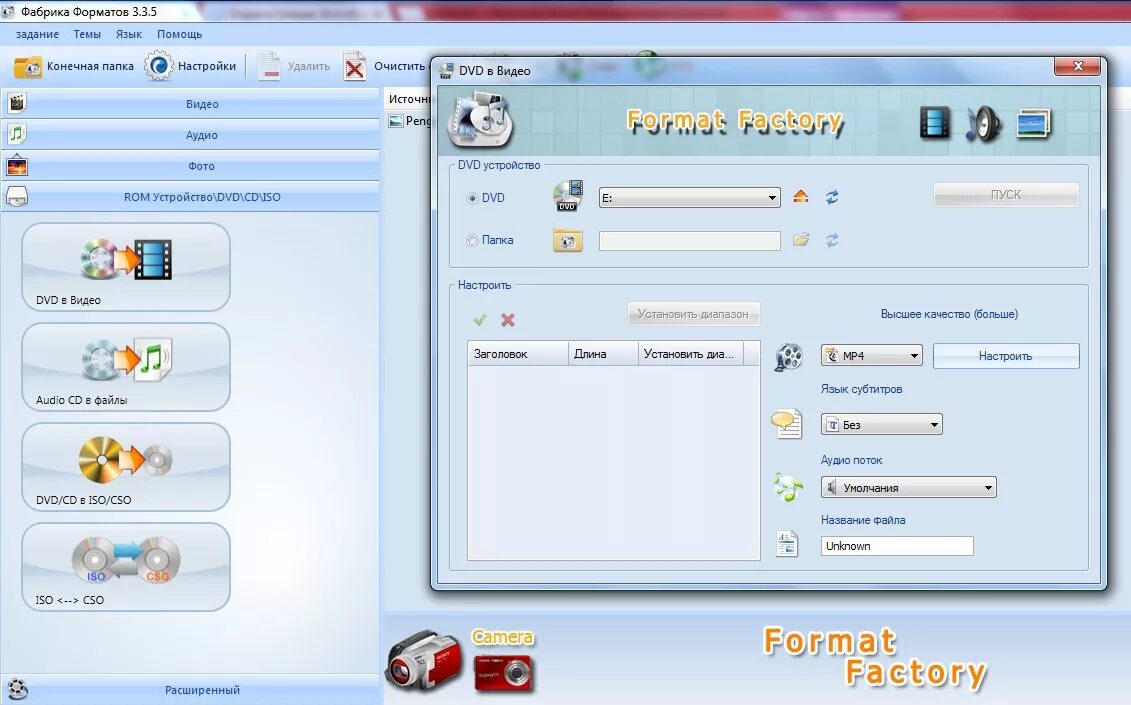Image resolution: width=1131 pixels, height=705 pixels.
Task: Click the DVD disc icon next to drive selector
Action: (x=568, y=196)
